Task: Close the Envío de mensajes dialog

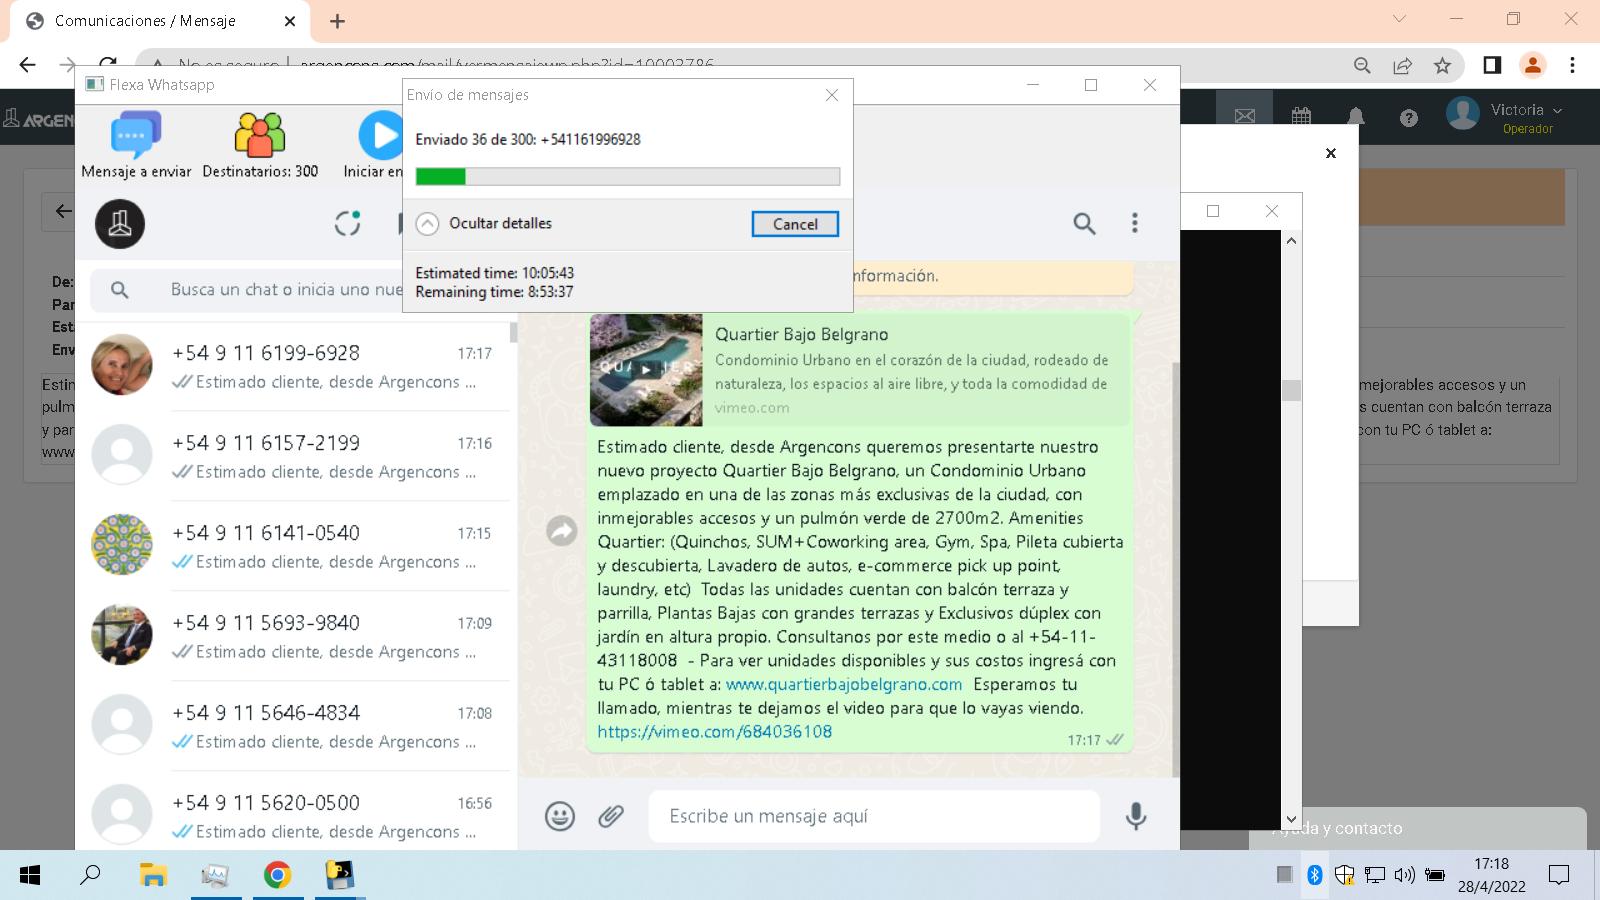Action: click(831, 95)
